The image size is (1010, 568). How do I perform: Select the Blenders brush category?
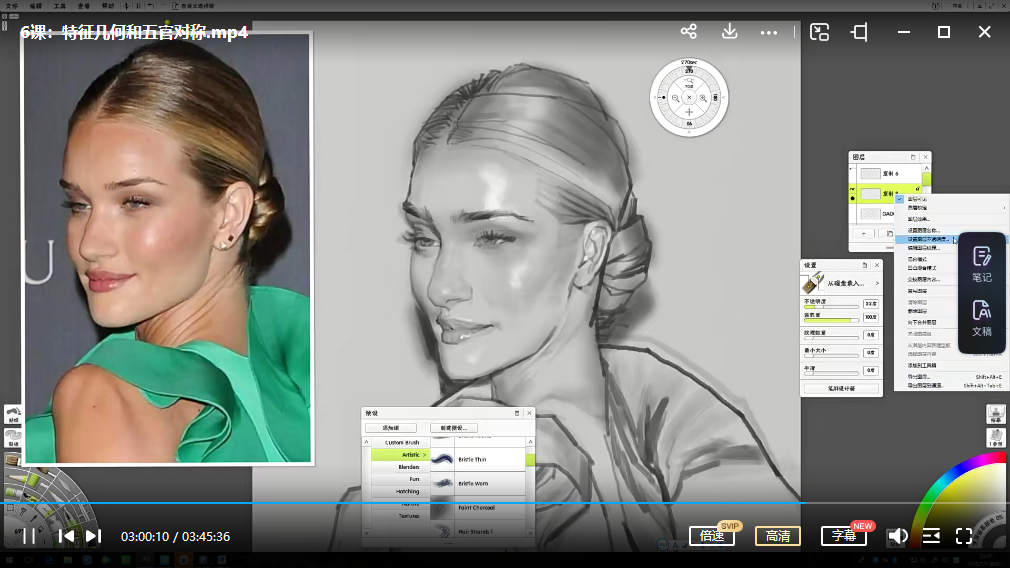click(x=401, y=467)
